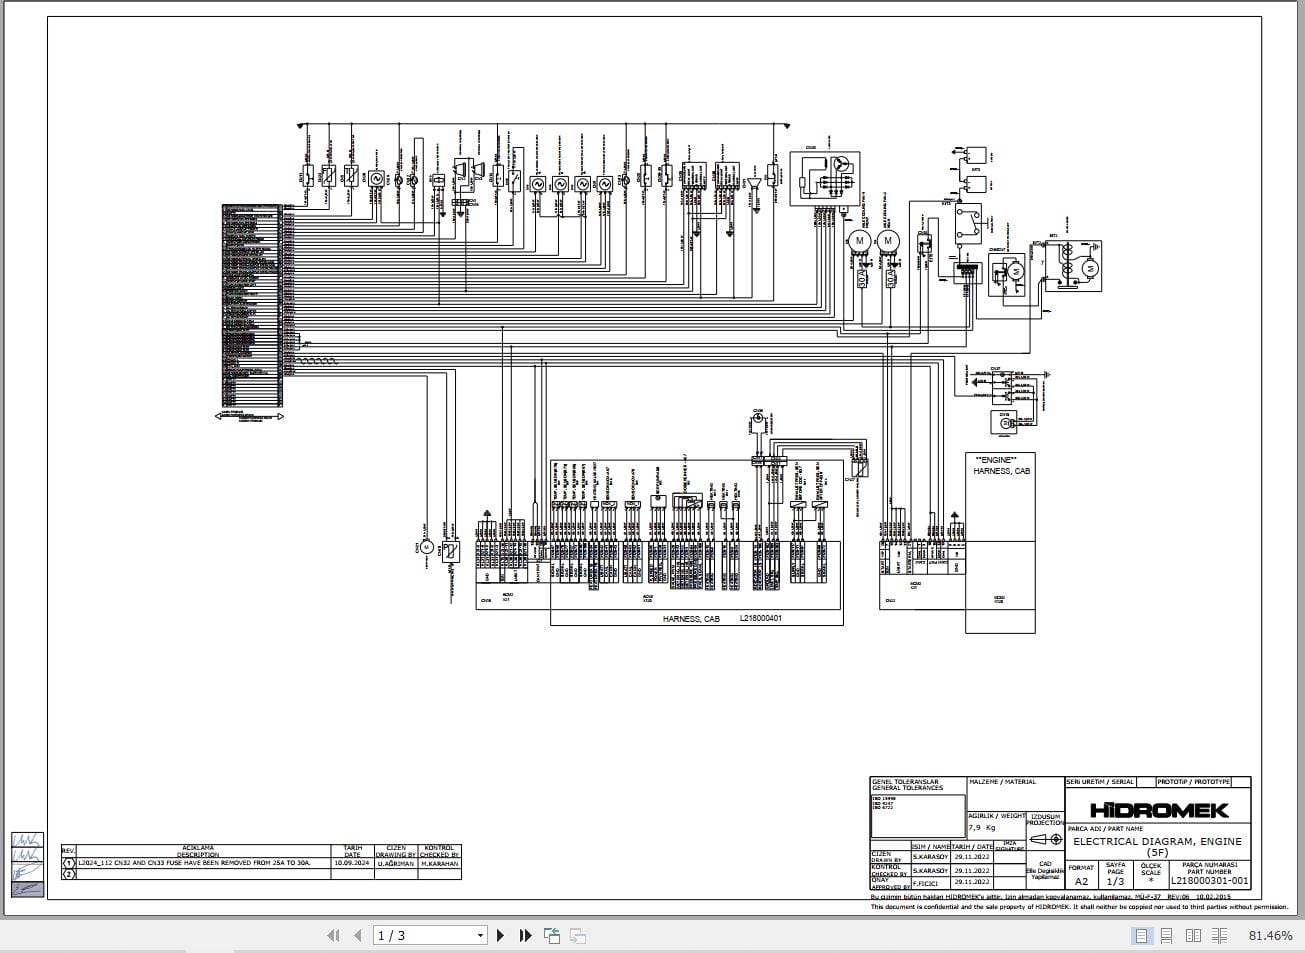Image resolution: width=1305 pixels, height=953 pixels.
Task: Click the revision 2 hexagon marker
Action: [69, 874]
